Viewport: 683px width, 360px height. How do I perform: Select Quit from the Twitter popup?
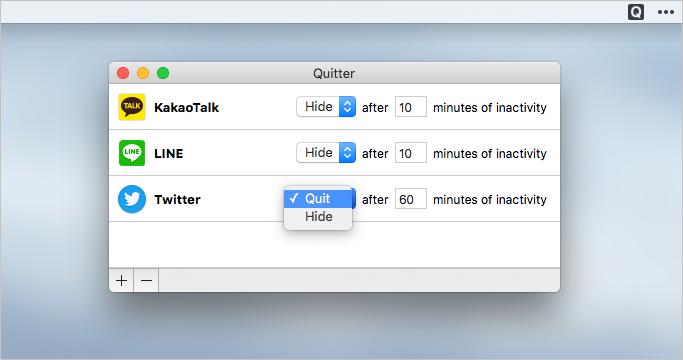(318, 199)
